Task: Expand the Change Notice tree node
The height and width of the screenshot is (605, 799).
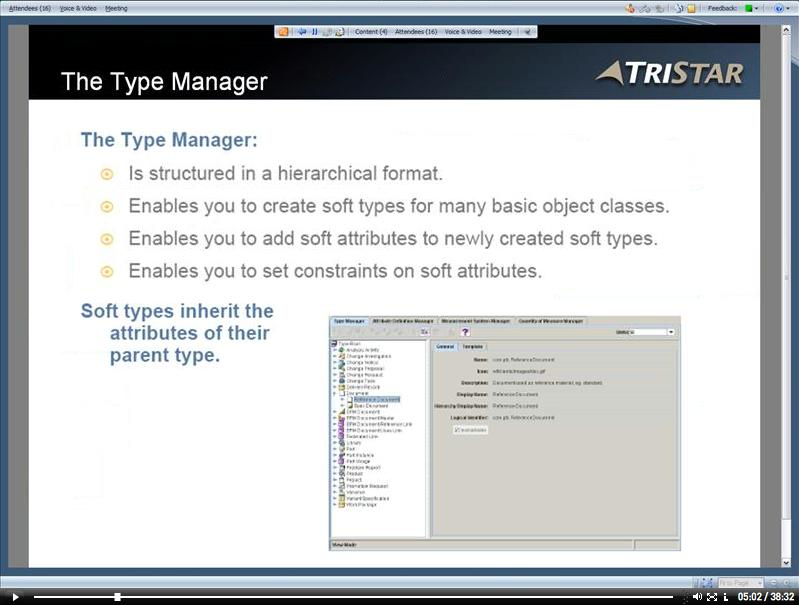Action: [x=334, y=363]
